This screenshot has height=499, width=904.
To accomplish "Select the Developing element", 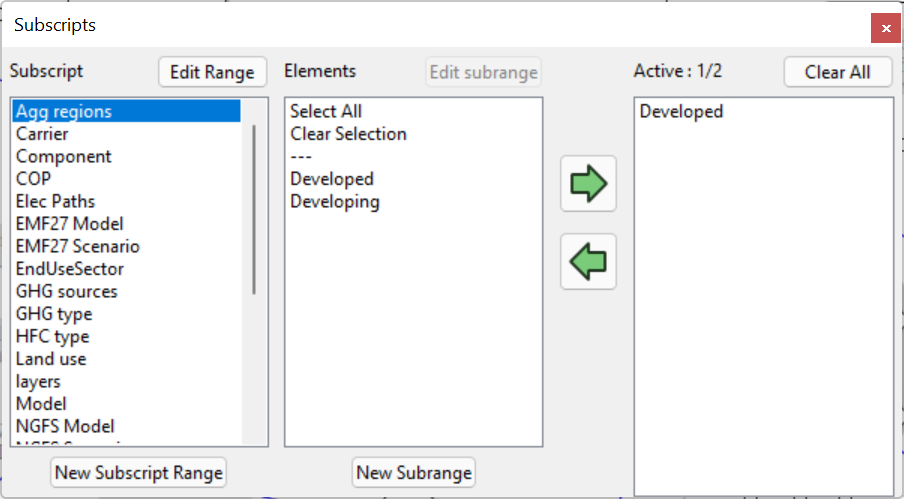I will [x=335, y=202].
